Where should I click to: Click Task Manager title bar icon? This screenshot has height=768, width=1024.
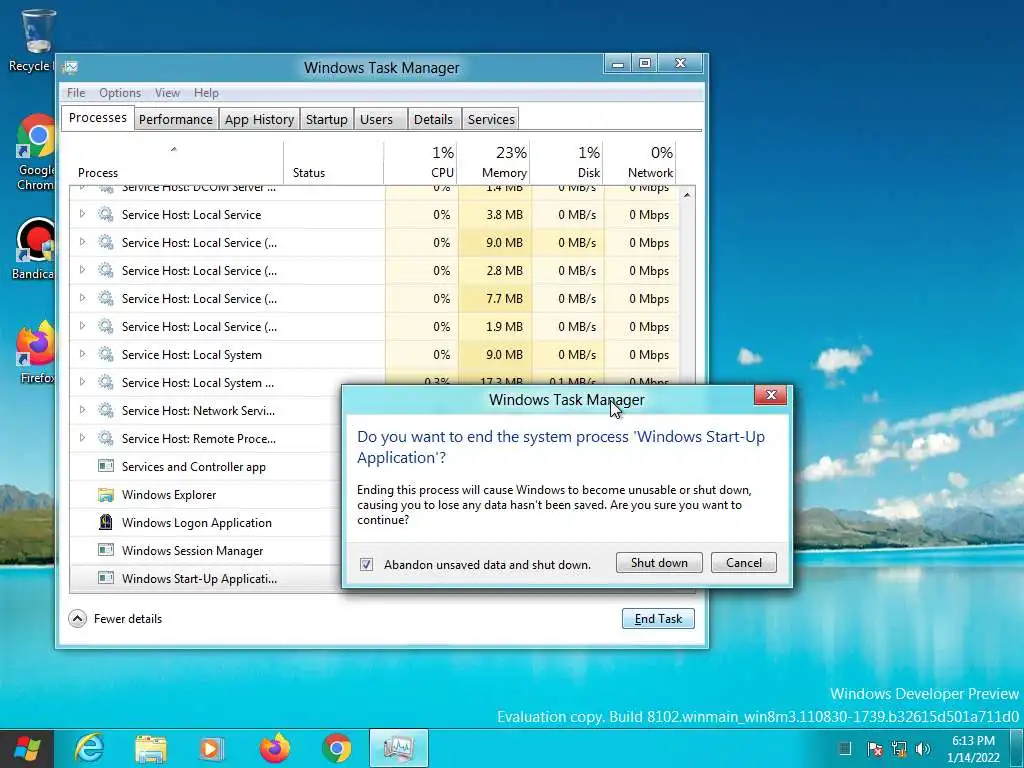click(x=71, y=67)
